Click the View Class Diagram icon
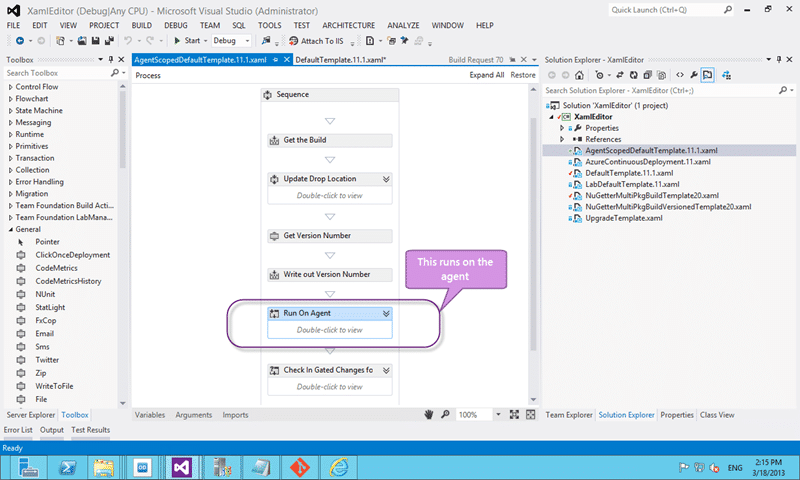800x480 pixels. (x=727, y=75)
